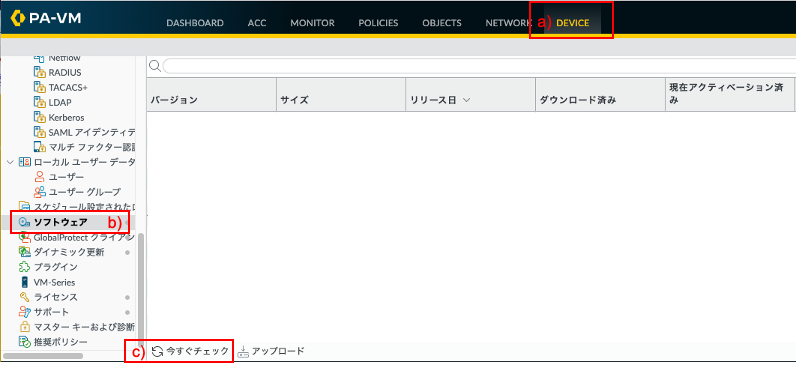Select ソフトウェア in the sidebar

(60, 222)
